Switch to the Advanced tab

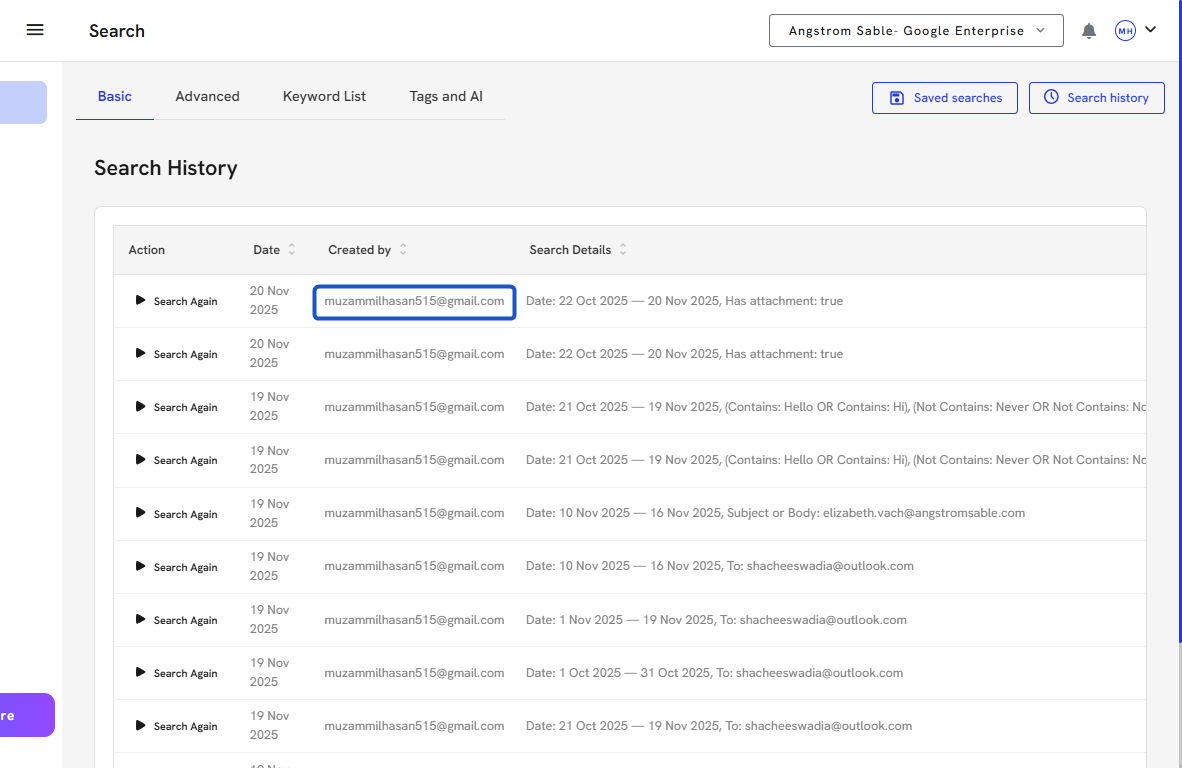(x=207, y=97)
